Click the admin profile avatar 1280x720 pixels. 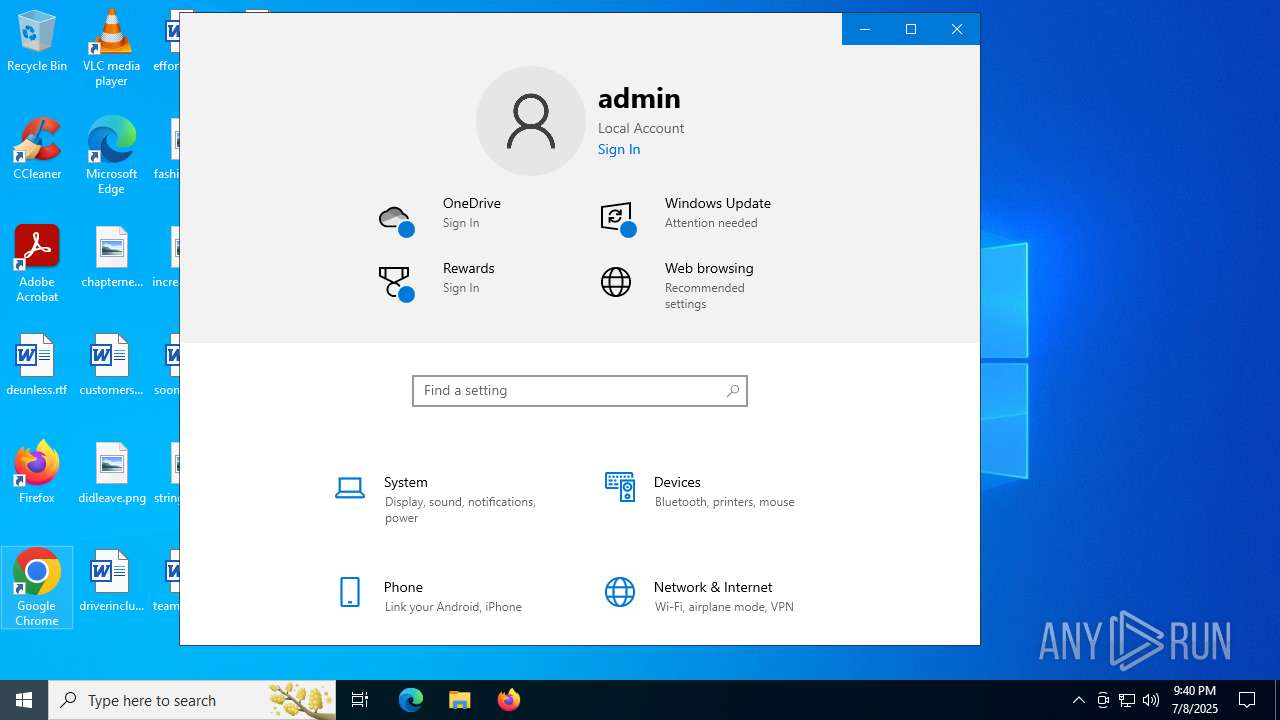[x=531, y=121]
